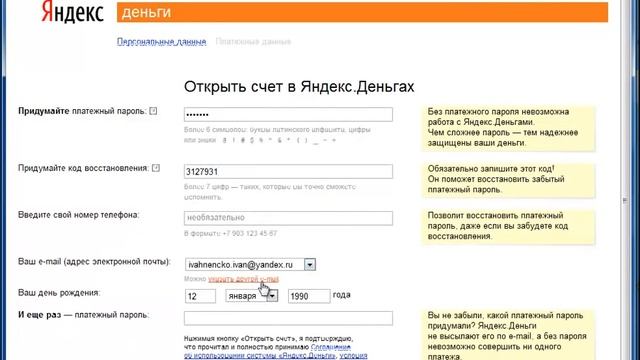Click the phone number field with необязательно placeholder
This screenshot has width=640, height=360.
tap(288, 218)
